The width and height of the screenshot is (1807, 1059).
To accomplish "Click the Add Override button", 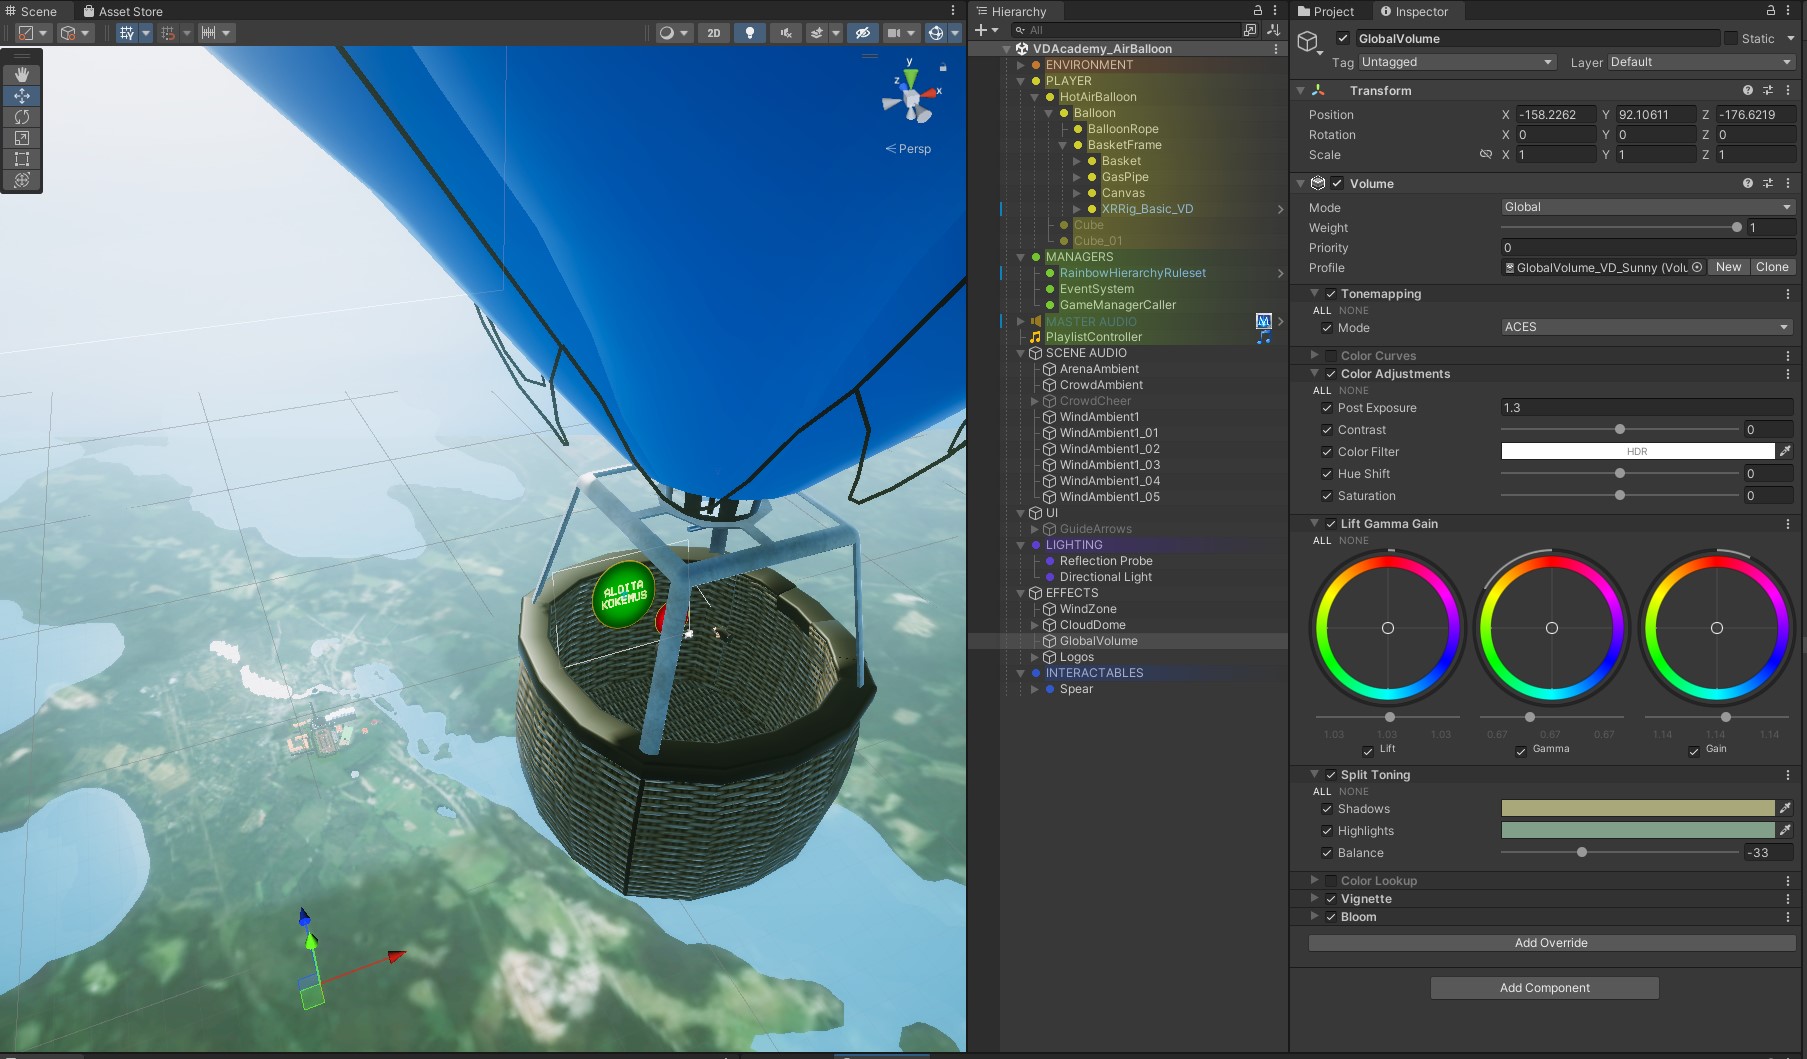I will (x=1551, y=943).
